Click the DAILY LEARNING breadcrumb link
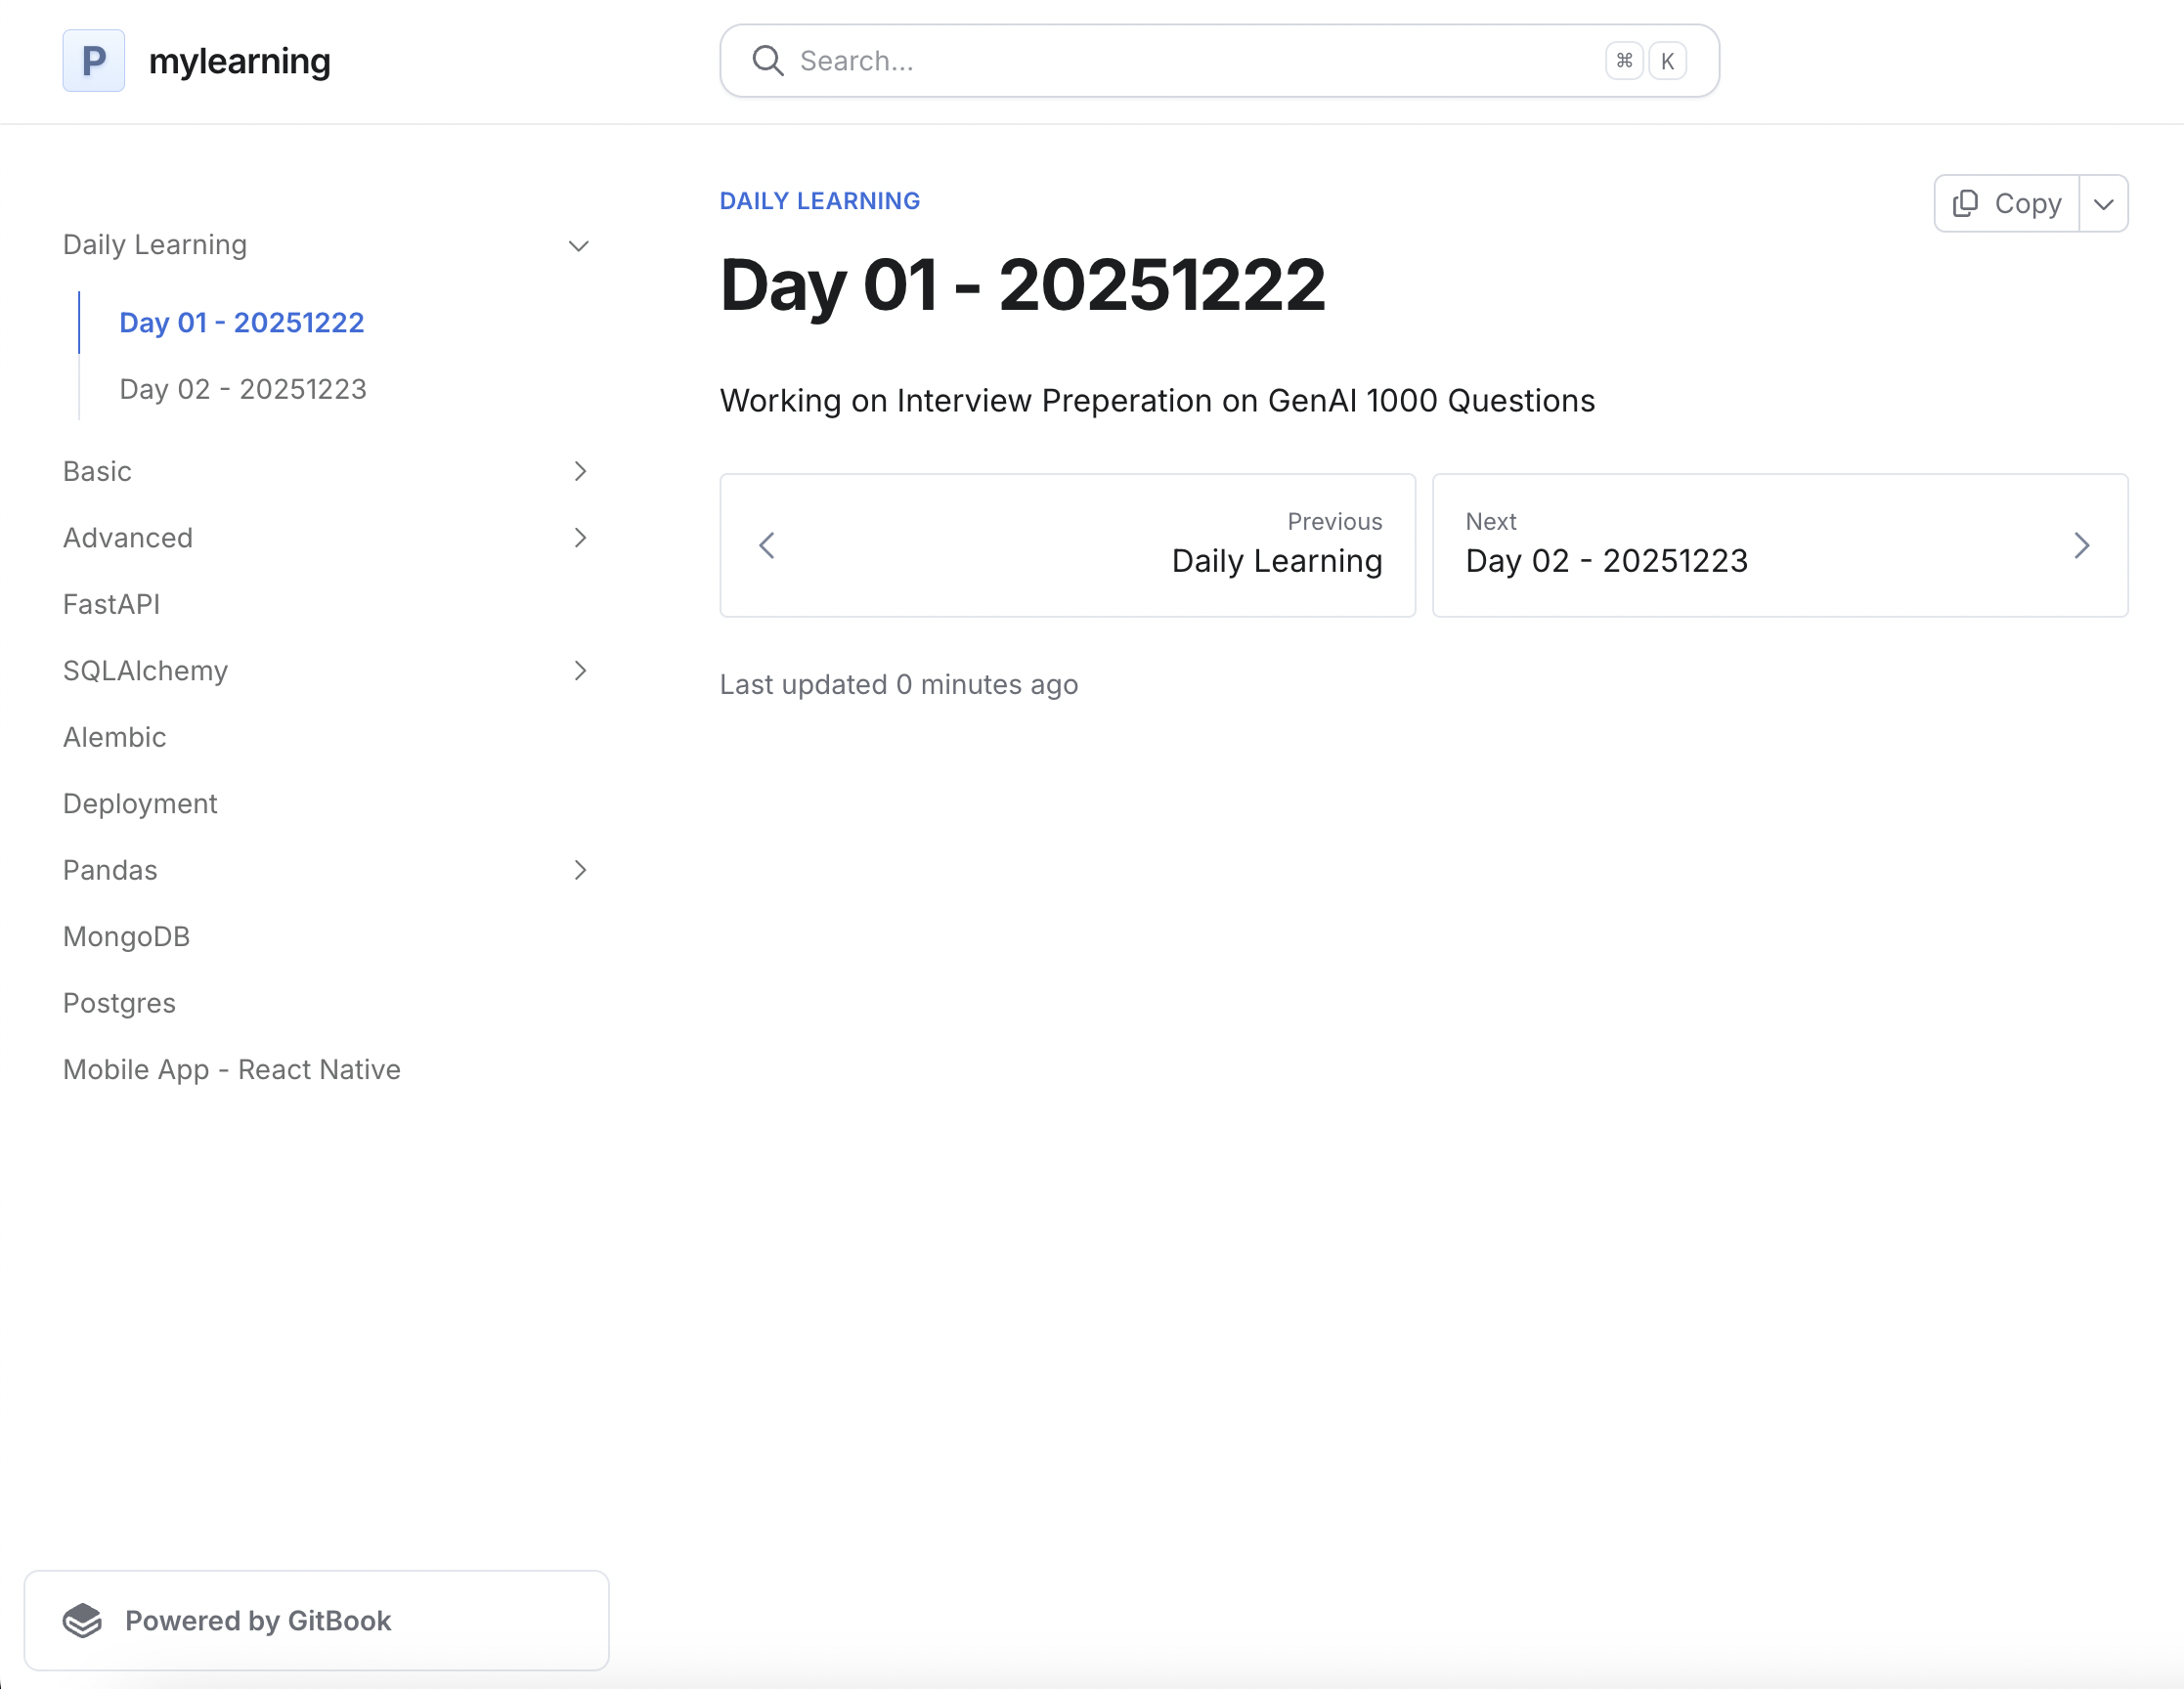The image size is (2184, 1689). pos(819,201)
